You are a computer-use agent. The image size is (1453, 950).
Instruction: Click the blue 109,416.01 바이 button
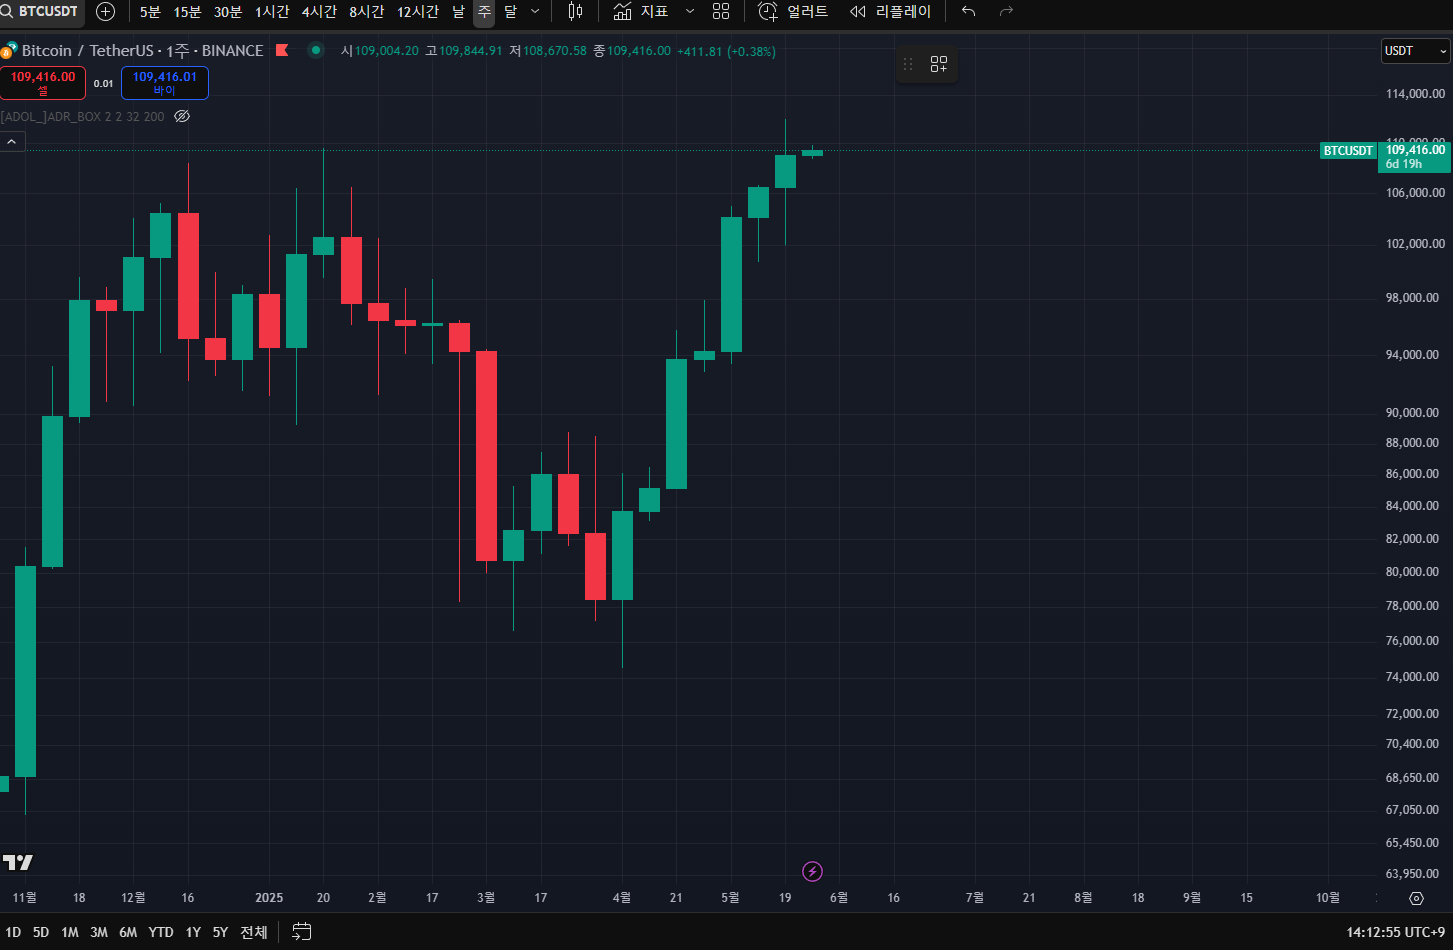pos(165,83)
